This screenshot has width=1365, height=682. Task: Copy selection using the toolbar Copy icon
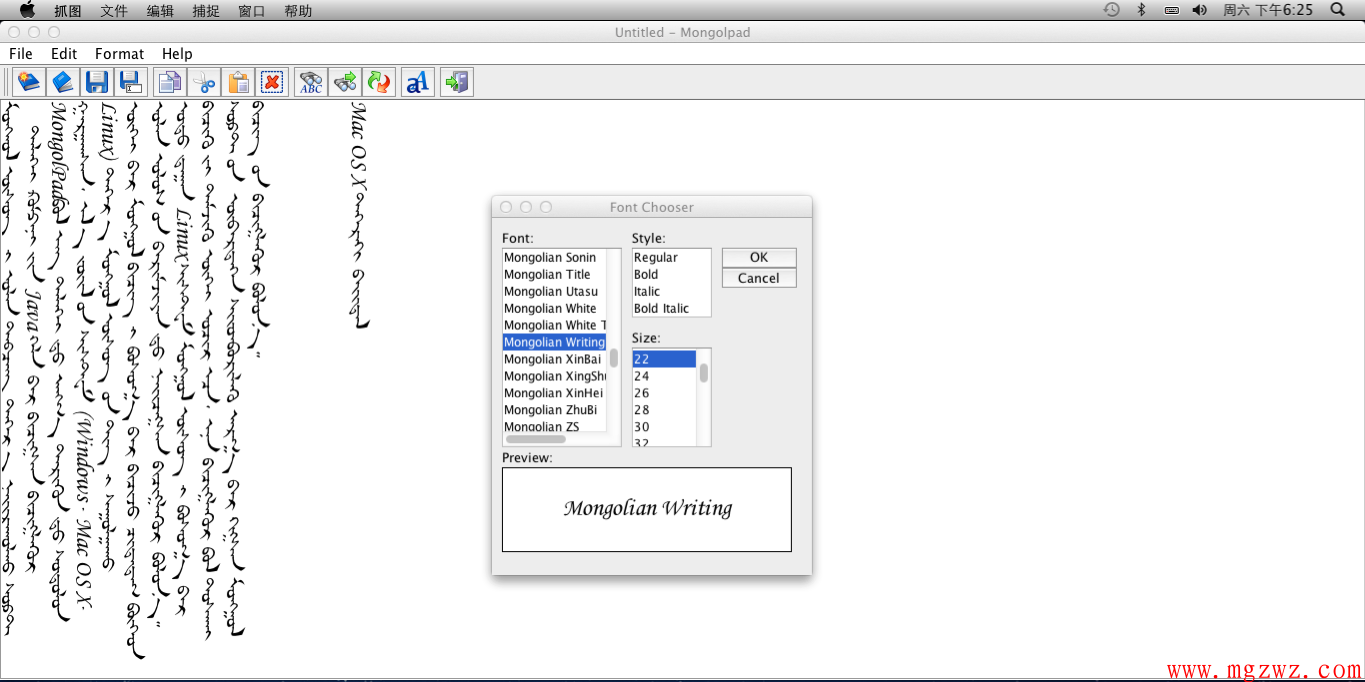point(170,82)
